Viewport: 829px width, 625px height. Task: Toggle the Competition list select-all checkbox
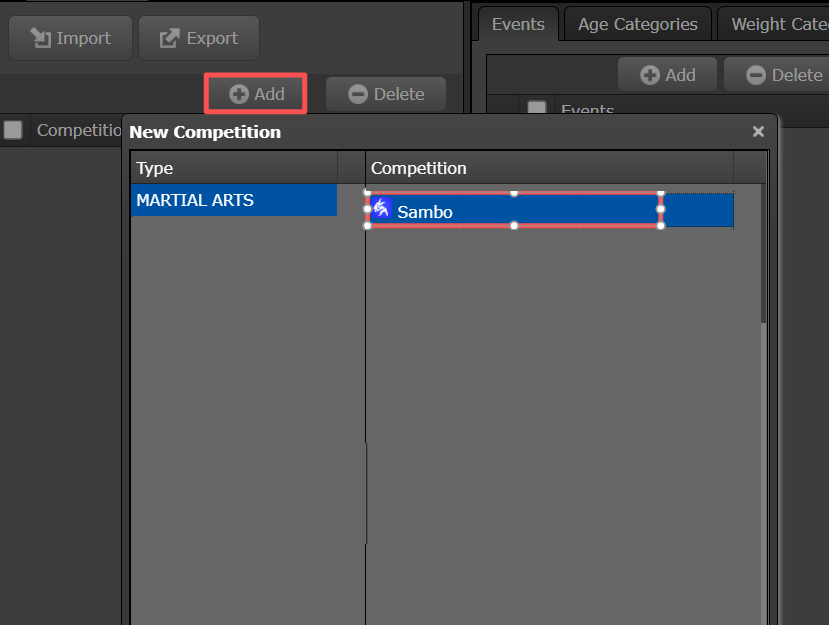click(x=13, y=130)
